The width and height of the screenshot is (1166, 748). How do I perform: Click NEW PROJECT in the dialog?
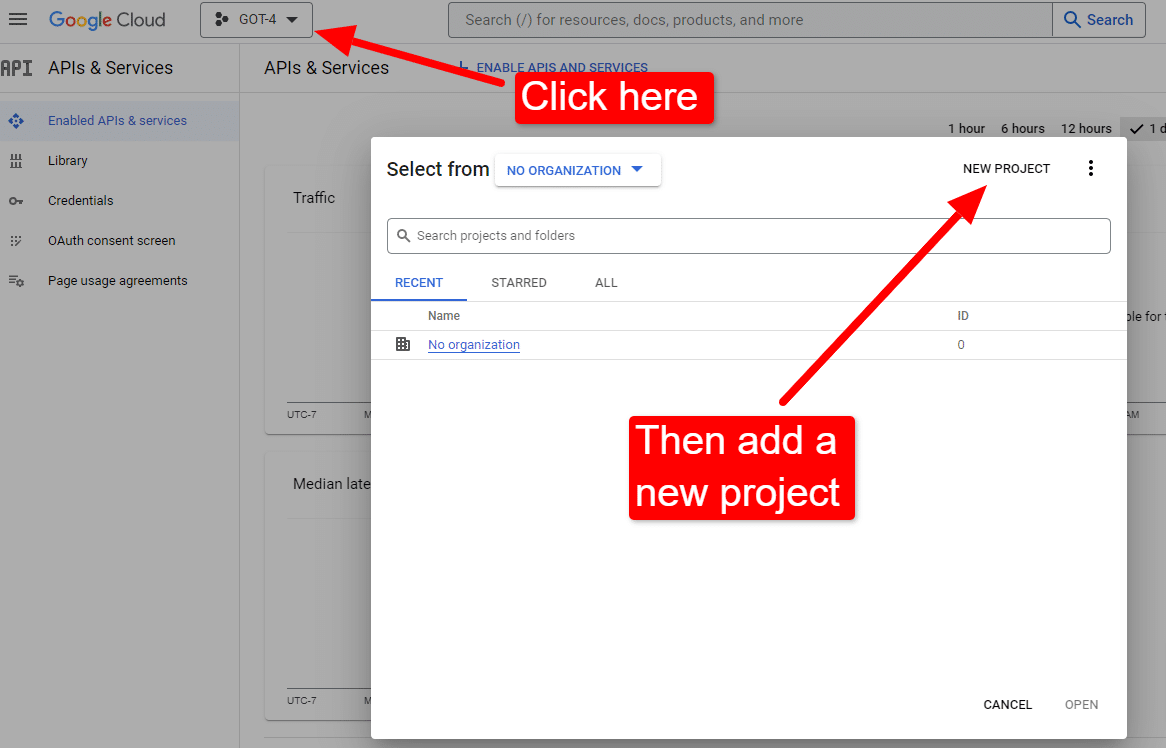1006,168
